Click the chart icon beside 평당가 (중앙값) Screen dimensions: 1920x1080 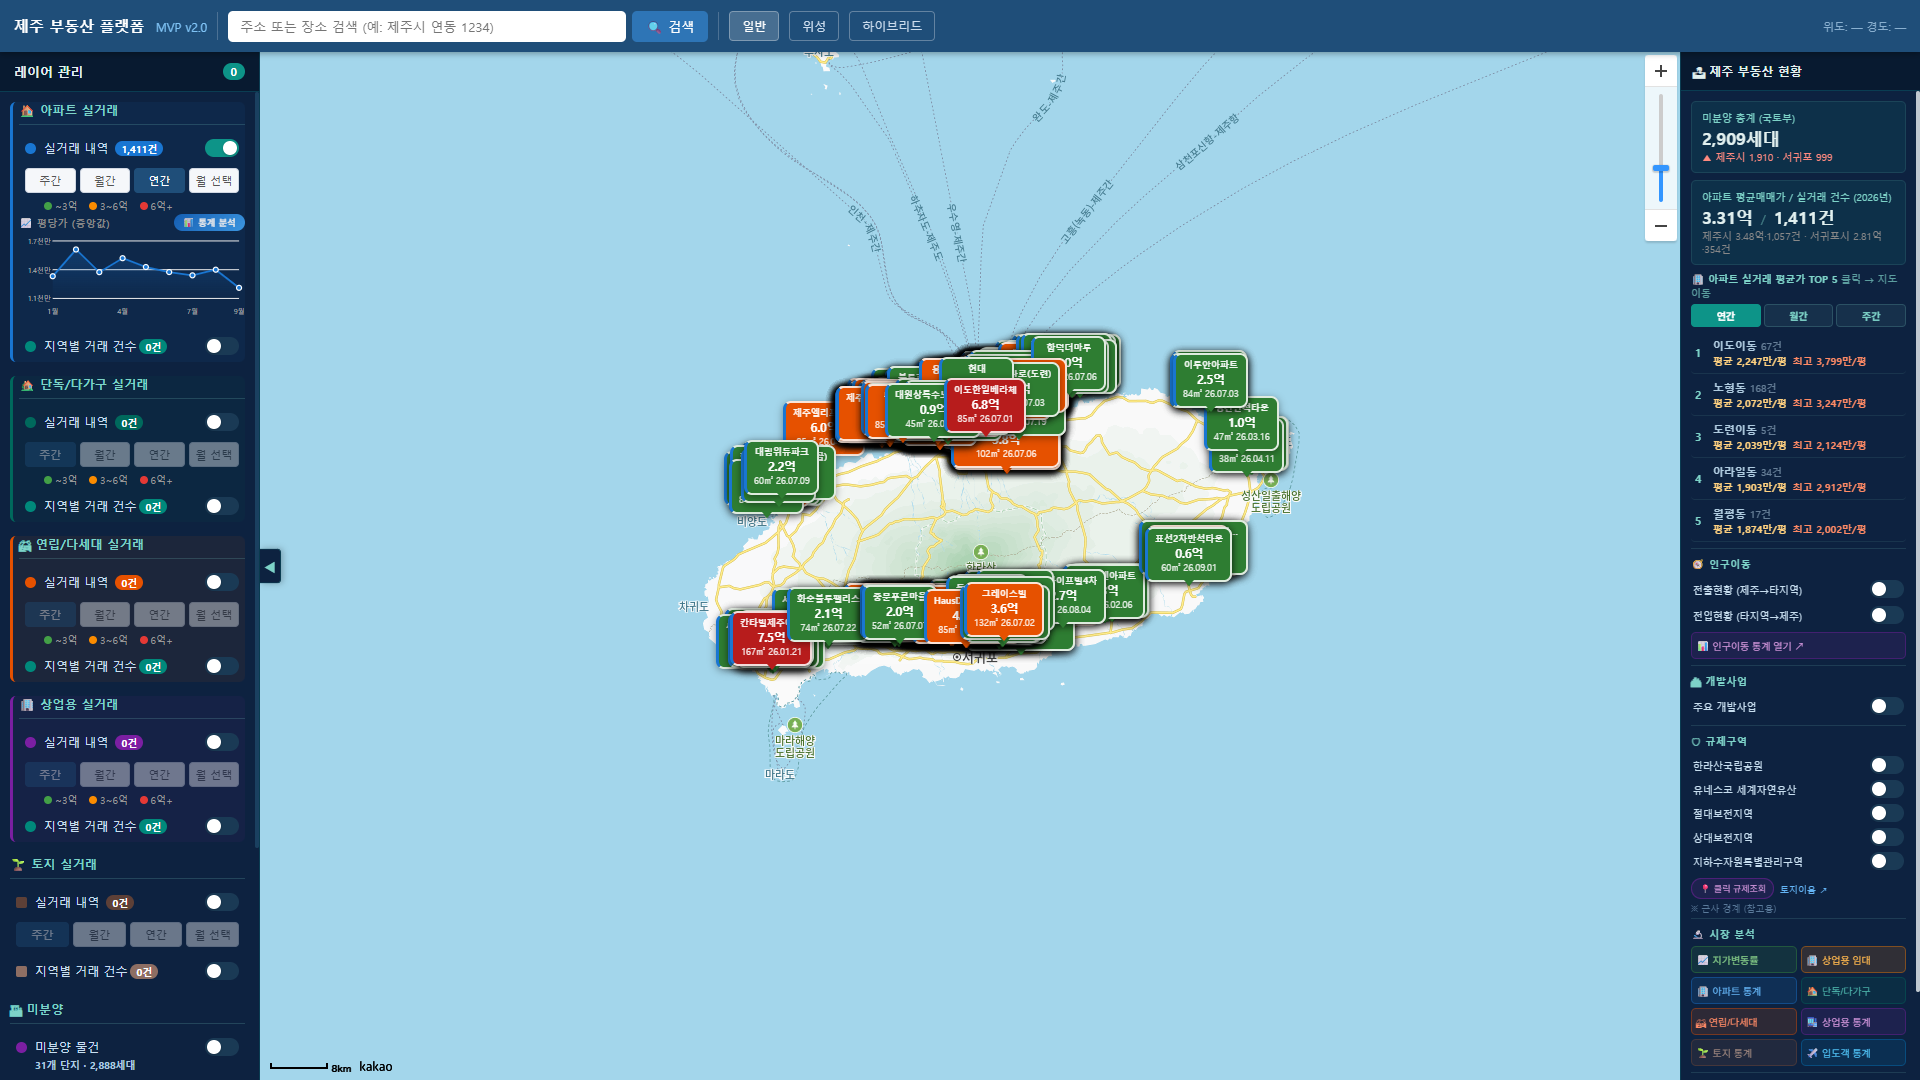pos(27,223)
